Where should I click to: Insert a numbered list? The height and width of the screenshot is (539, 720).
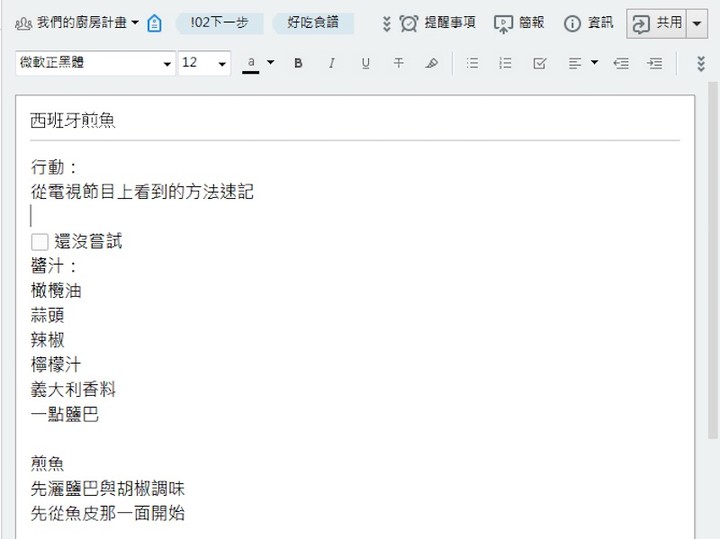point(505,63)
